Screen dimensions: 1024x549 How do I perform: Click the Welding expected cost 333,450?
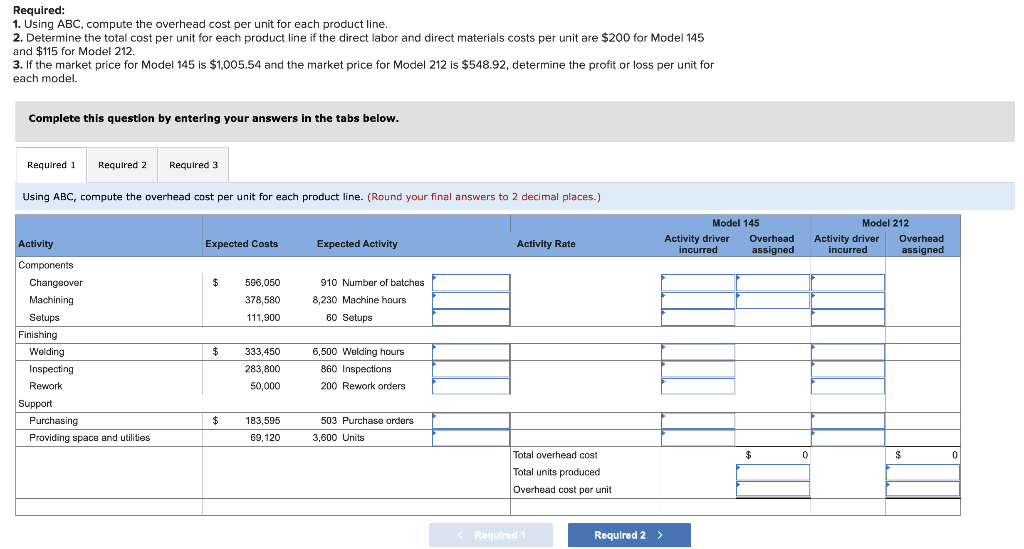pos(262,352)
